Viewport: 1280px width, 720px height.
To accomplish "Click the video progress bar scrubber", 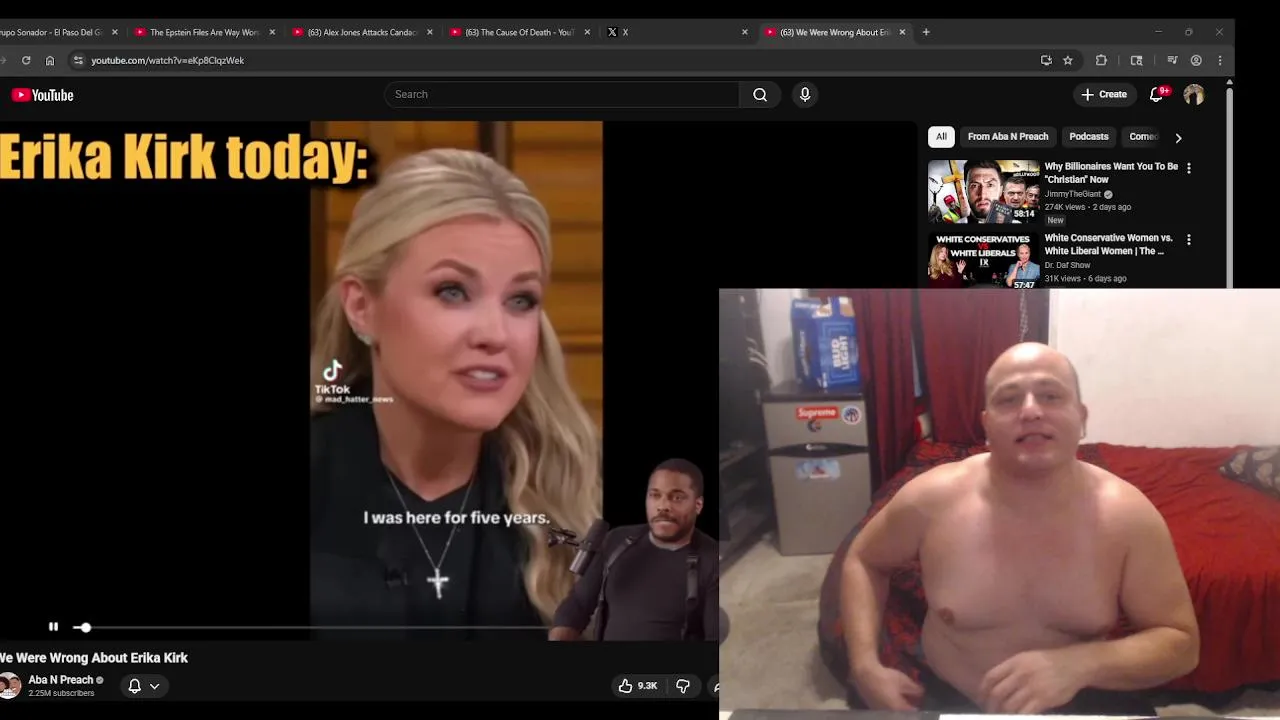I will click(x=85, y=627).
